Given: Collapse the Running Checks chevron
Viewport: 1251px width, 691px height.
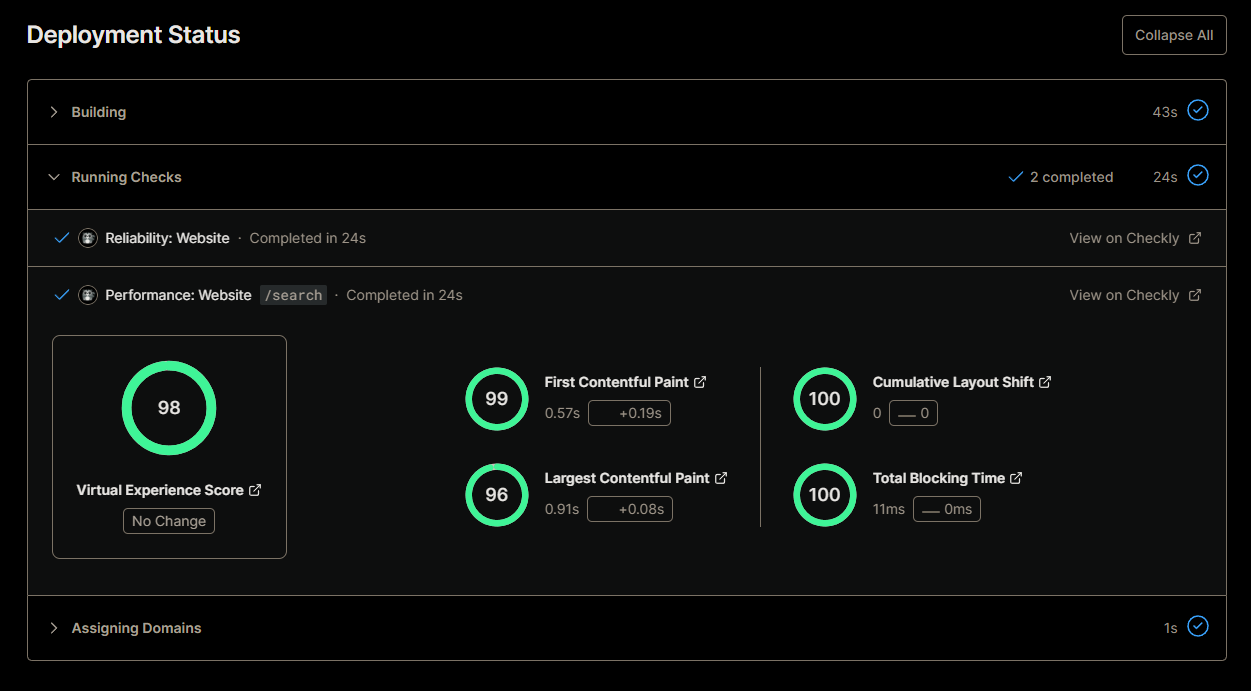Looking at the screenshot, I should tap(54, 177).
